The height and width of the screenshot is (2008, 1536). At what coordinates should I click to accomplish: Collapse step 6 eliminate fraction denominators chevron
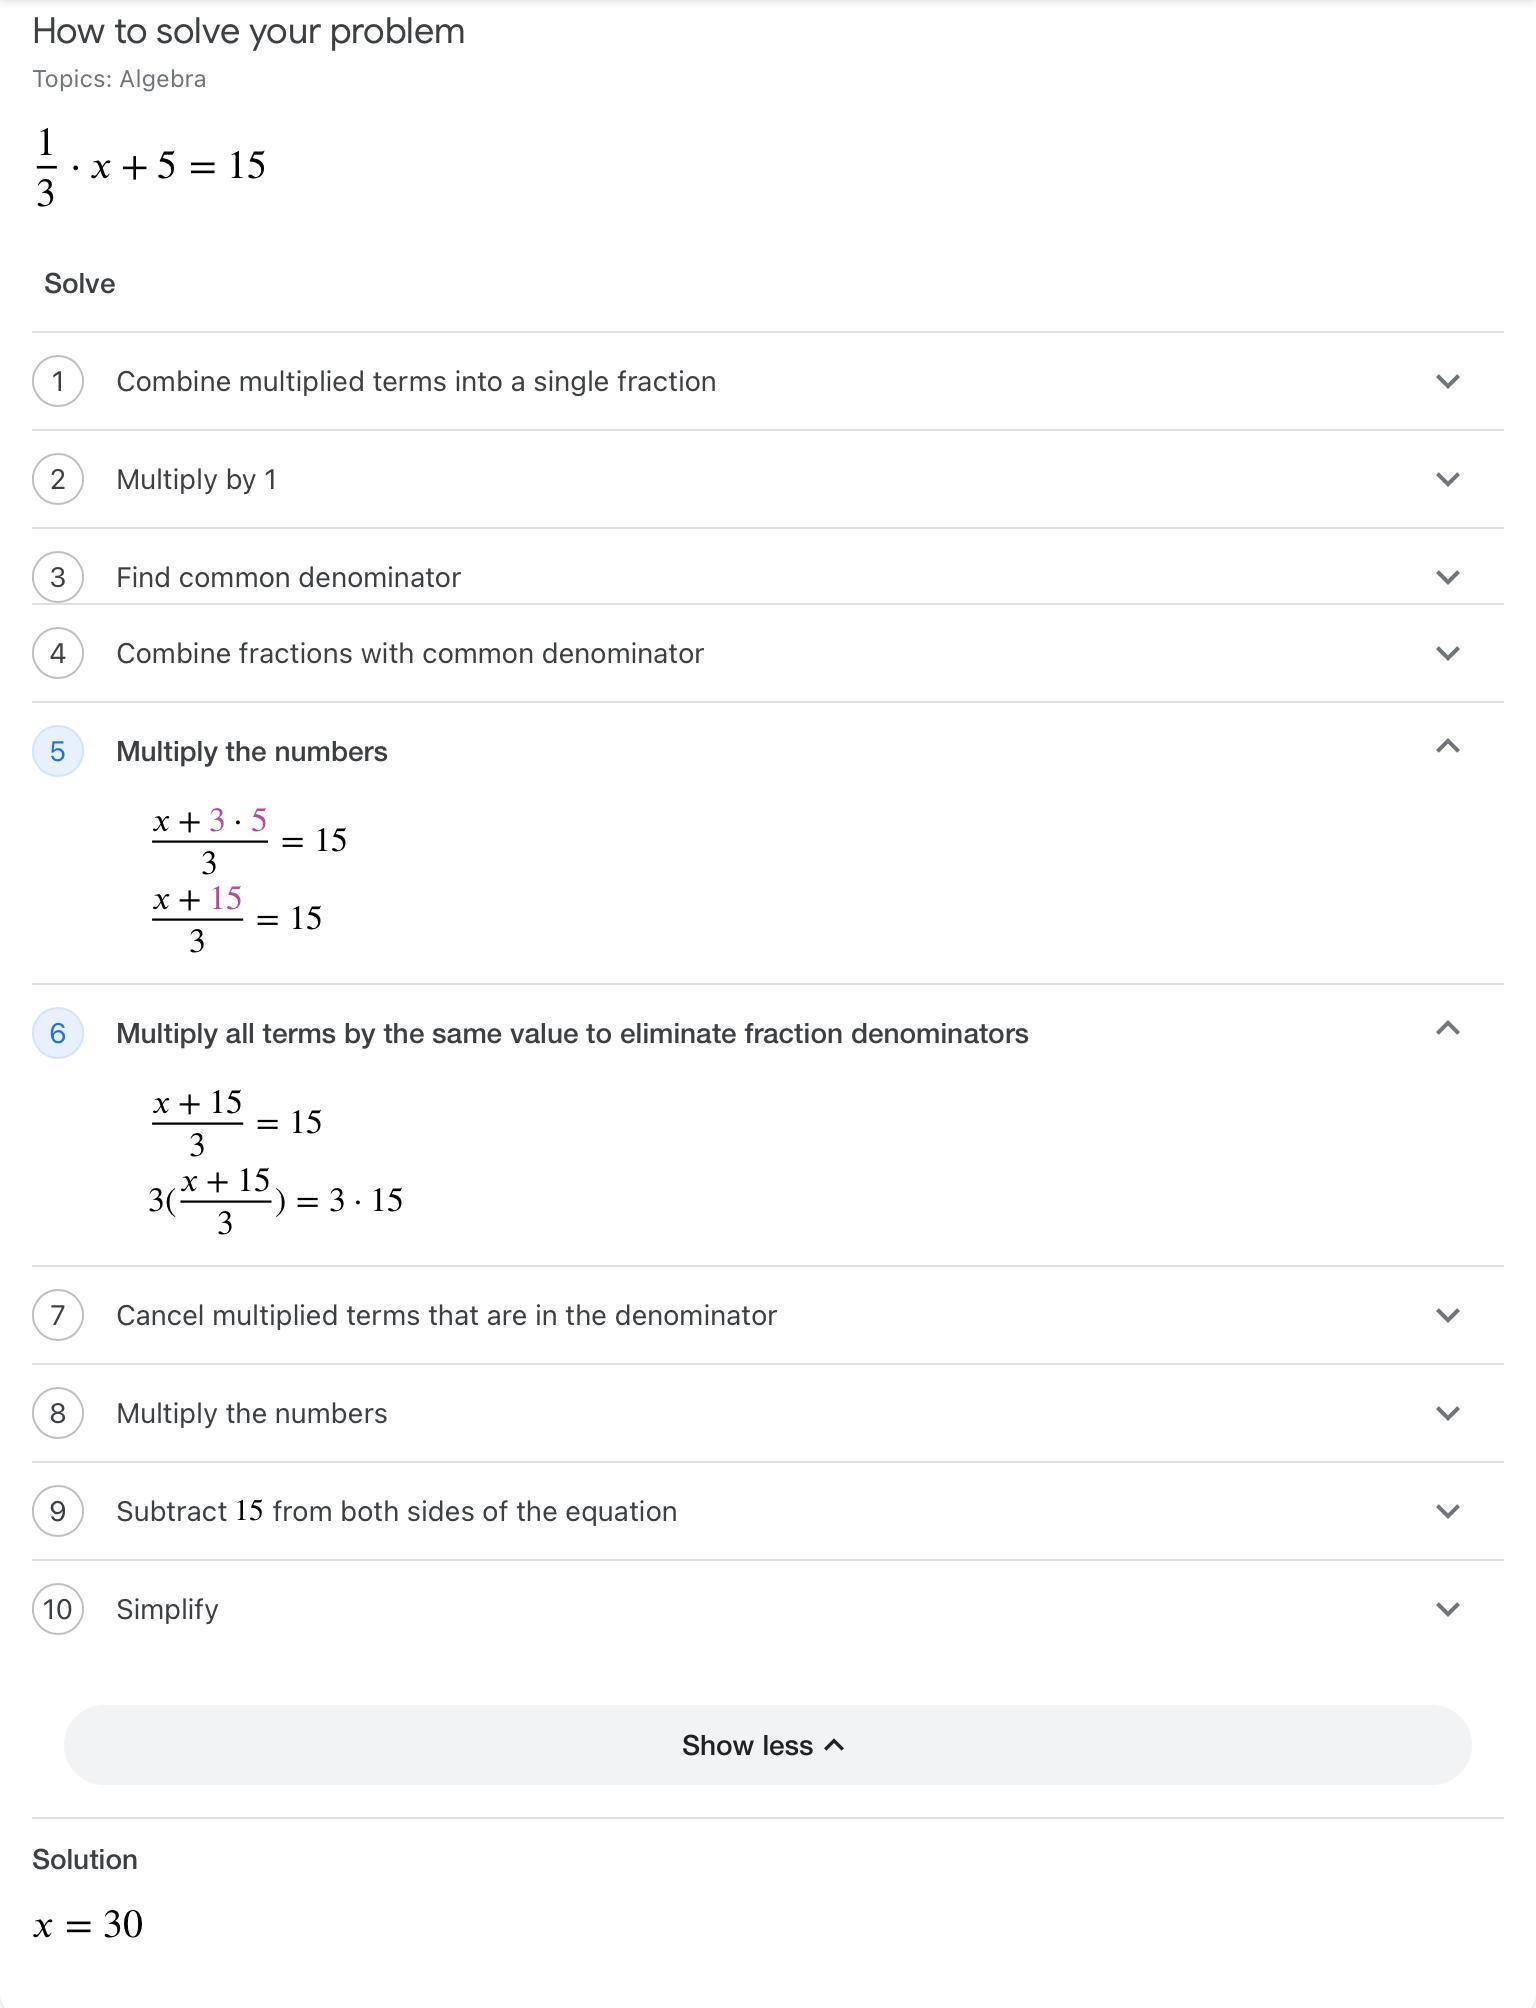pos(1447,1029)
